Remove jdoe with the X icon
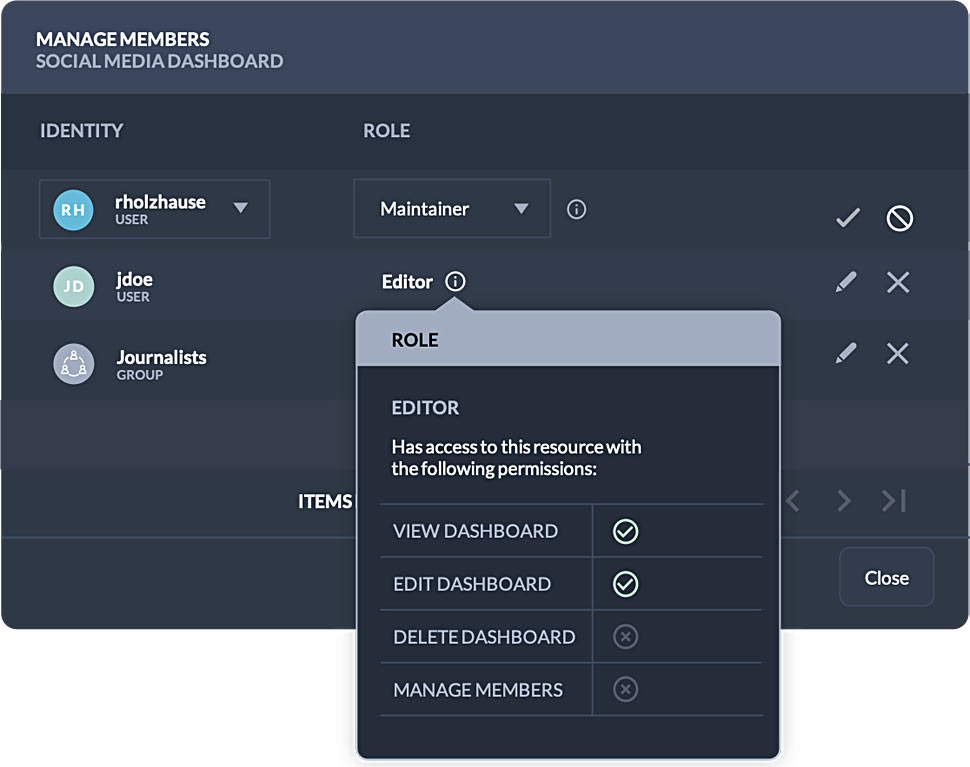Image resolution: width=970 pixels, height=767 pixels. (x=898, y=282)
